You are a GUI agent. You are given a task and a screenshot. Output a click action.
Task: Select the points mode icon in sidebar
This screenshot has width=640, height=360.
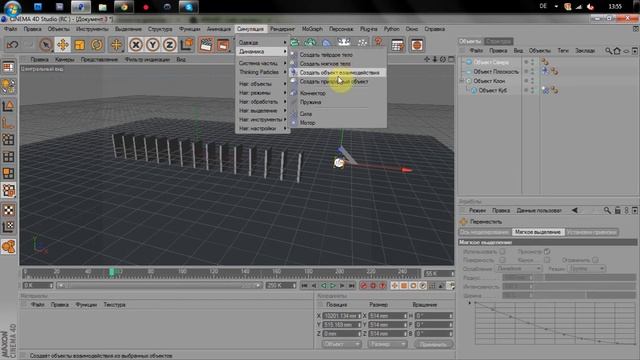[x=8, y=140]
